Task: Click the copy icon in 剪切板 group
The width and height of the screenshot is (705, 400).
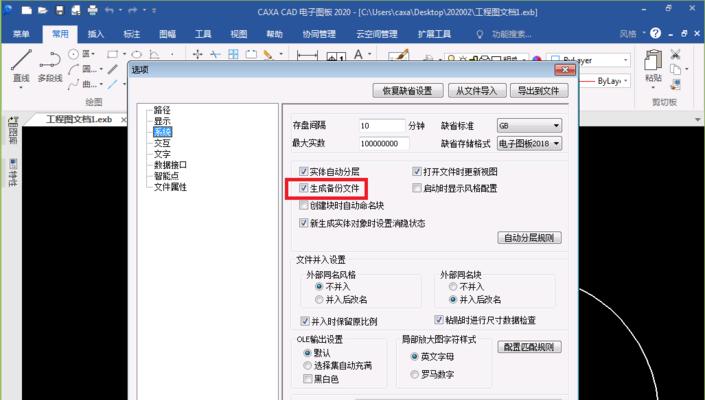Action: (x=675, y=69)
